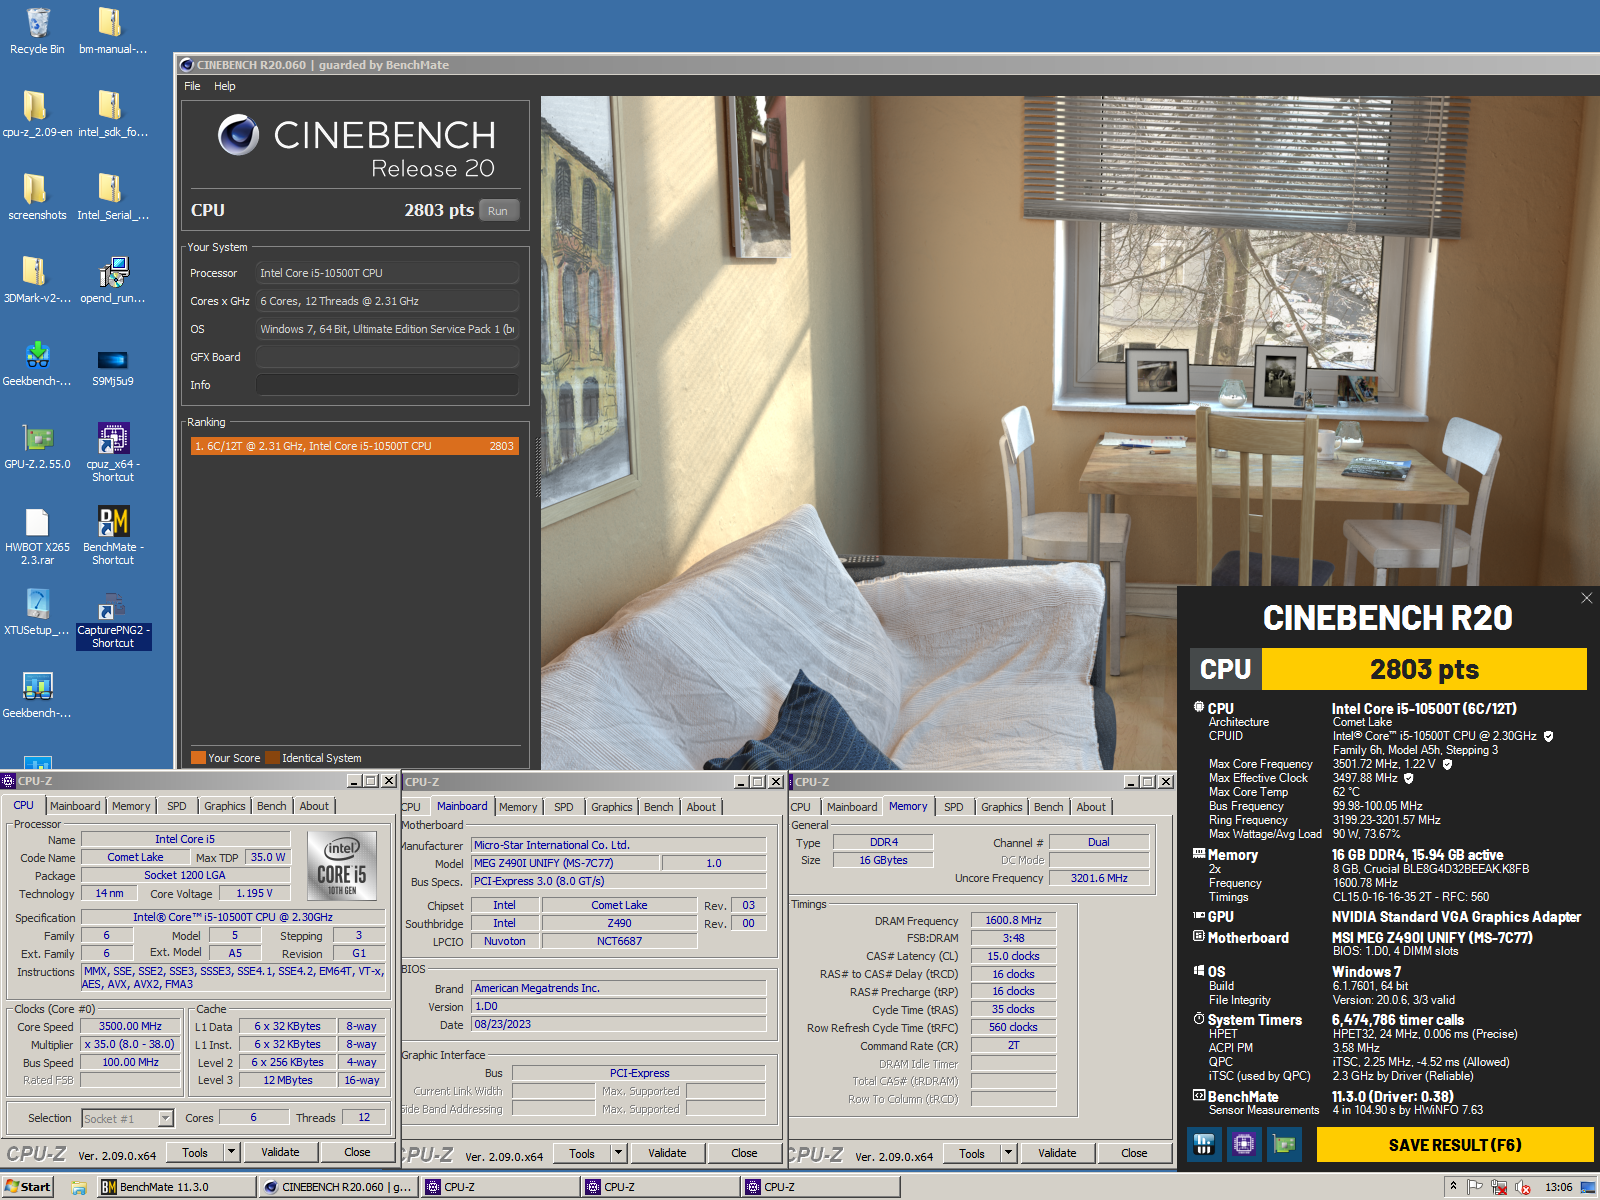1600x1200 pixels.
Task: Open Graphics tab in middle CPU-Z window
Action: [611, 807]
